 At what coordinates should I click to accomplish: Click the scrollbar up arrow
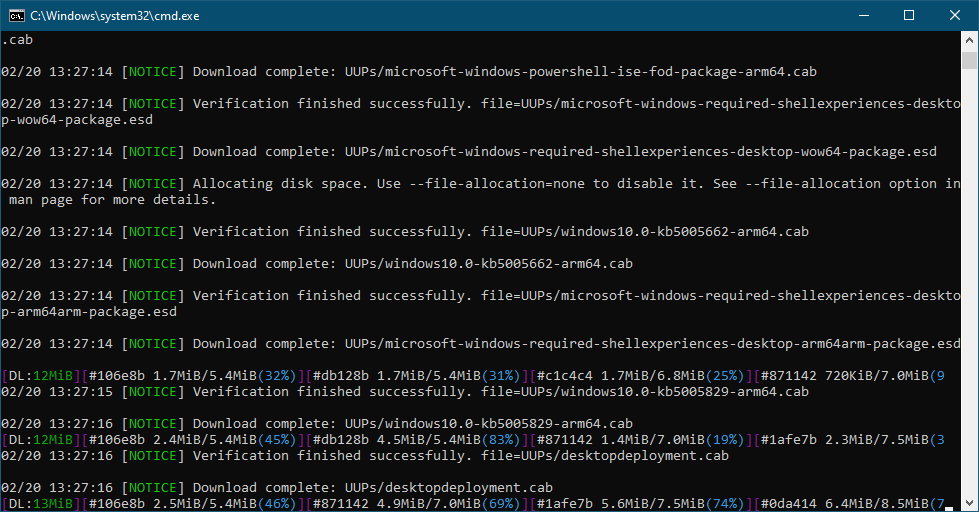pyautogui.click(x=969, y=40)
